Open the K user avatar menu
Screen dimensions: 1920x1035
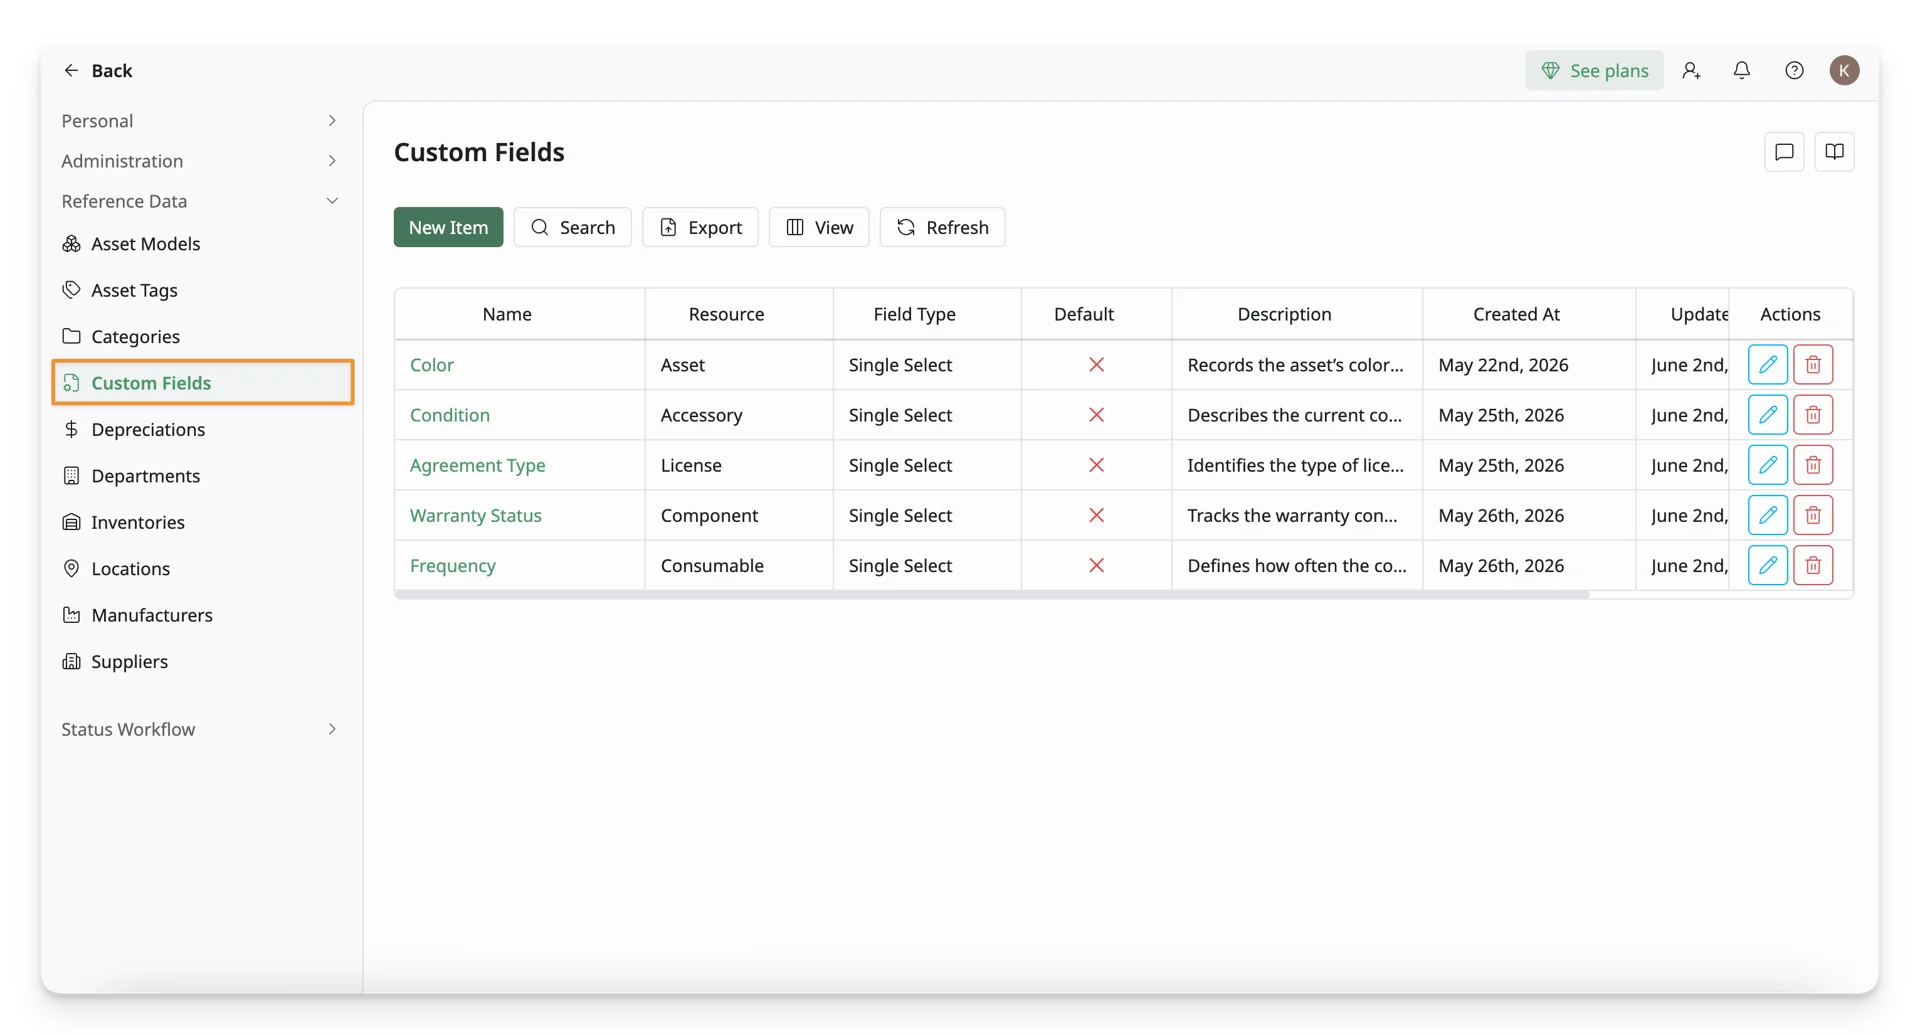pos(1844,70)
